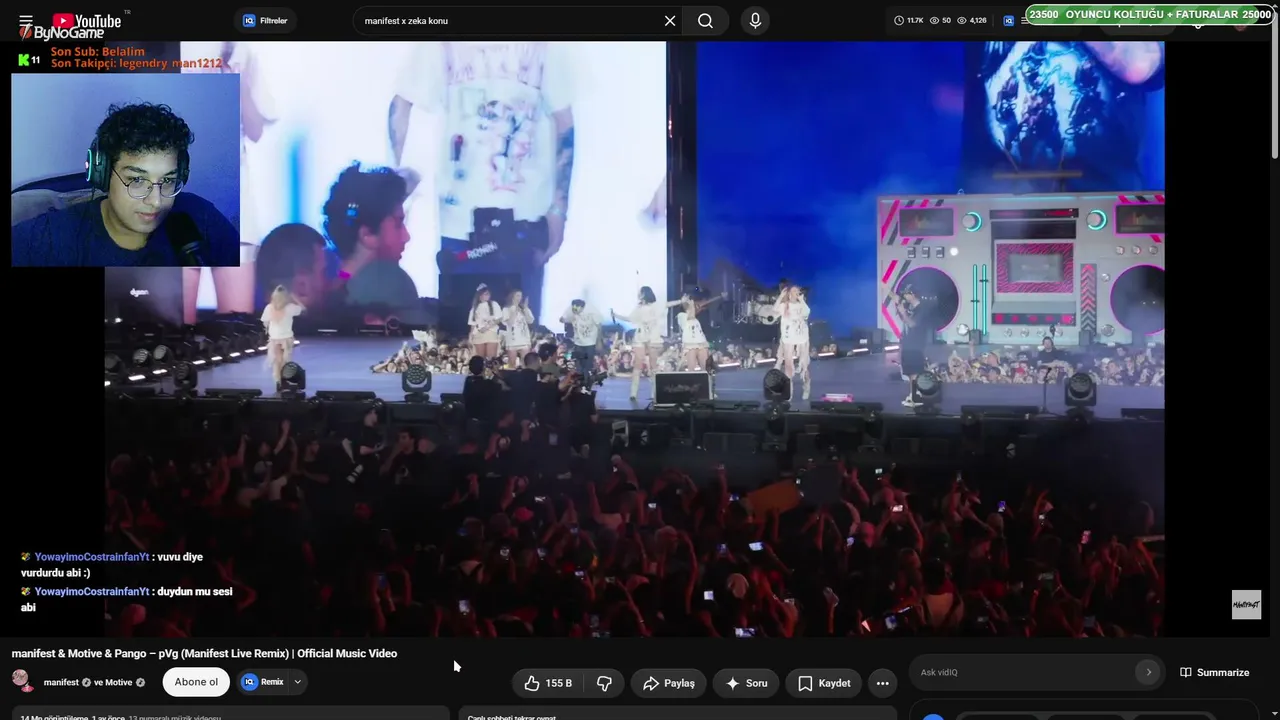
Task: Open the three-dot more actions menu
Action: tap(882, 683)
